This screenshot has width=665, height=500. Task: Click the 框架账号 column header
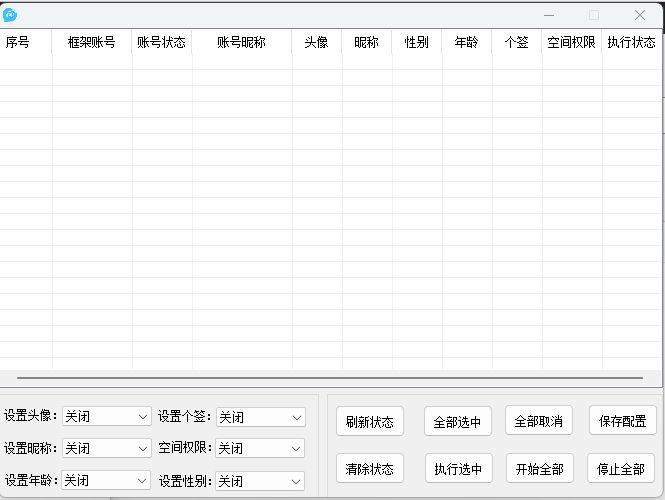[91, 43]
